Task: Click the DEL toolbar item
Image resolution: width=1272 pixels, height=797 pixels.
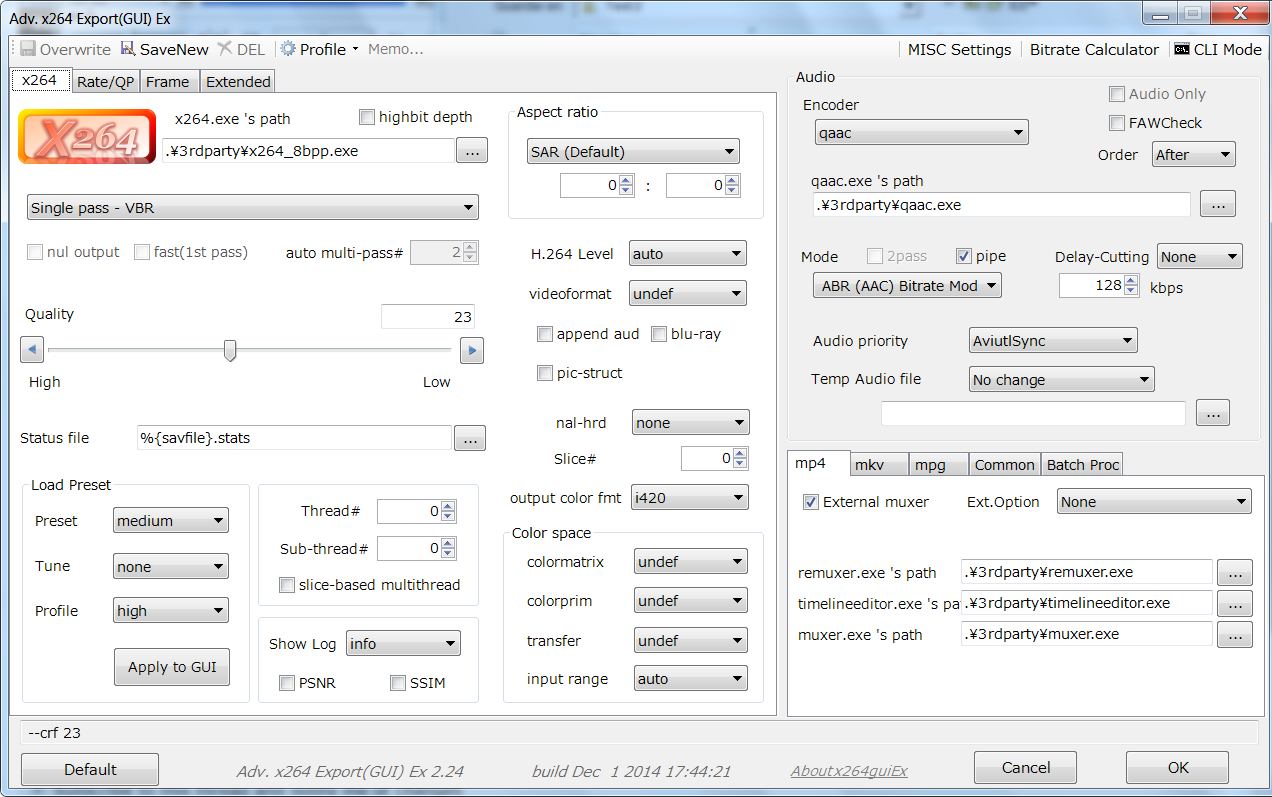Action: coord(241,49)
